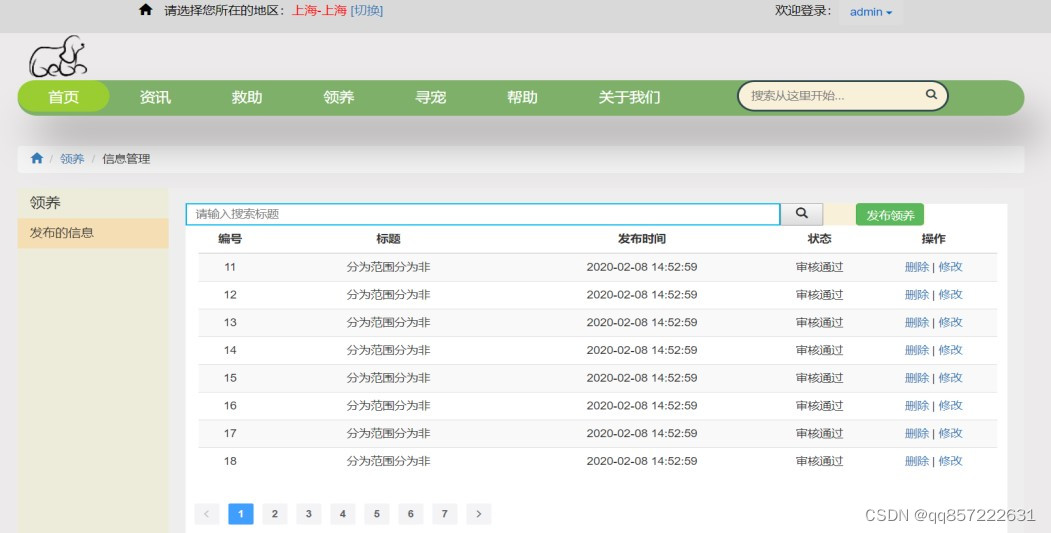This screenshot has height=533, width=1051.
Task: Edit record 14 via 修改 link
Action: 950,350
